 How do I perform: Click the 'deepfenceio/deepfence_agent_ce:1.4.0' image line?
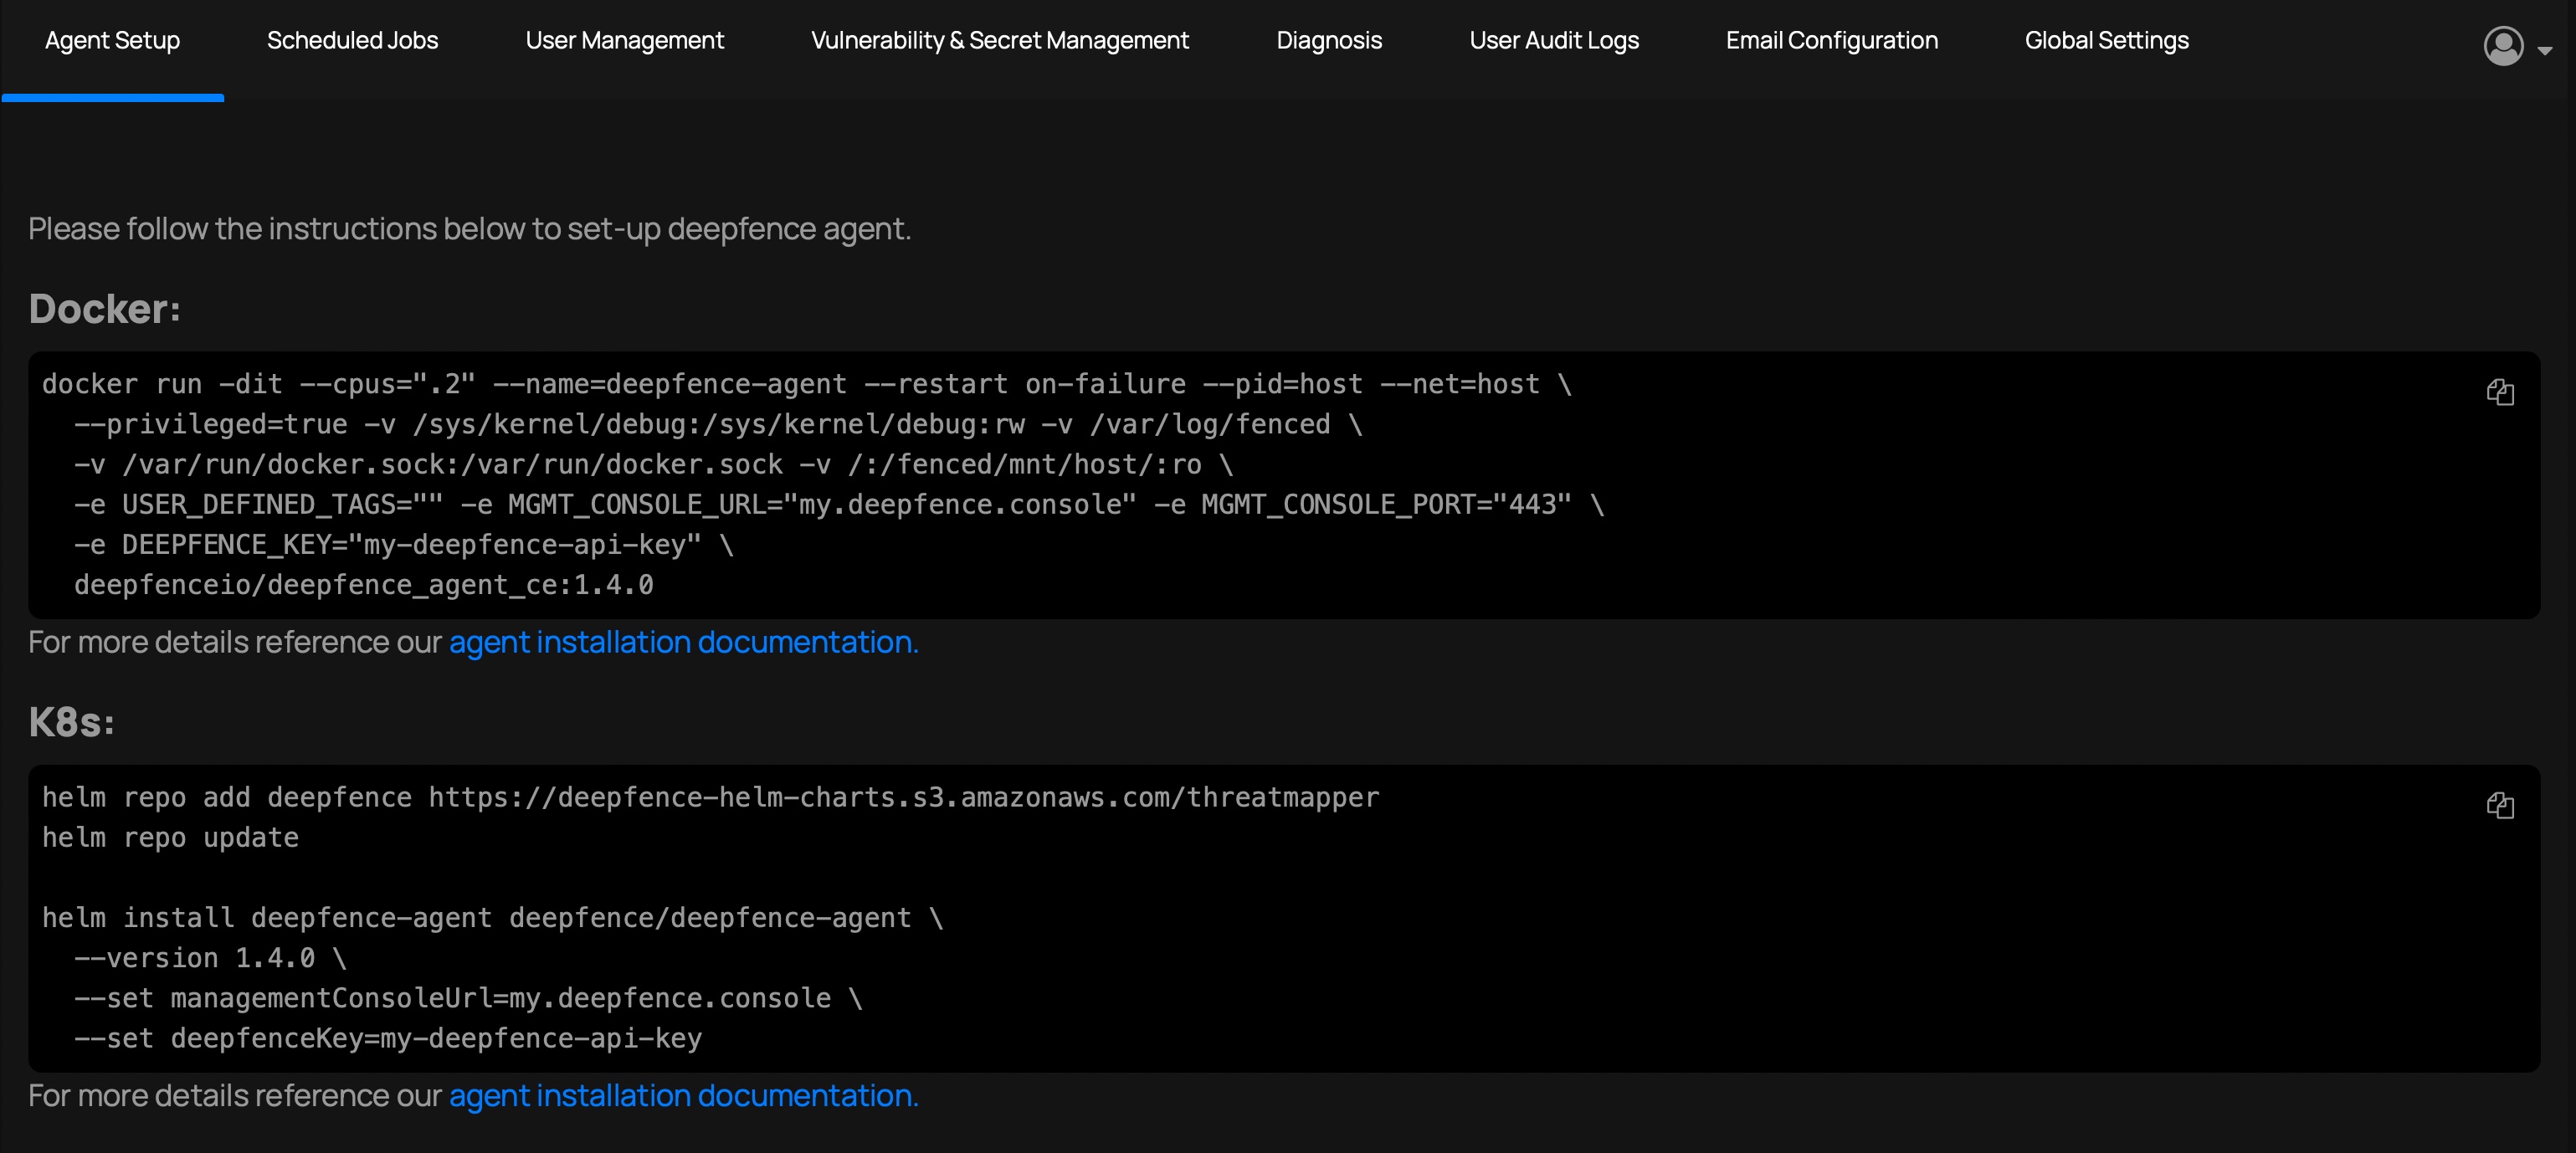click(363, 585)
